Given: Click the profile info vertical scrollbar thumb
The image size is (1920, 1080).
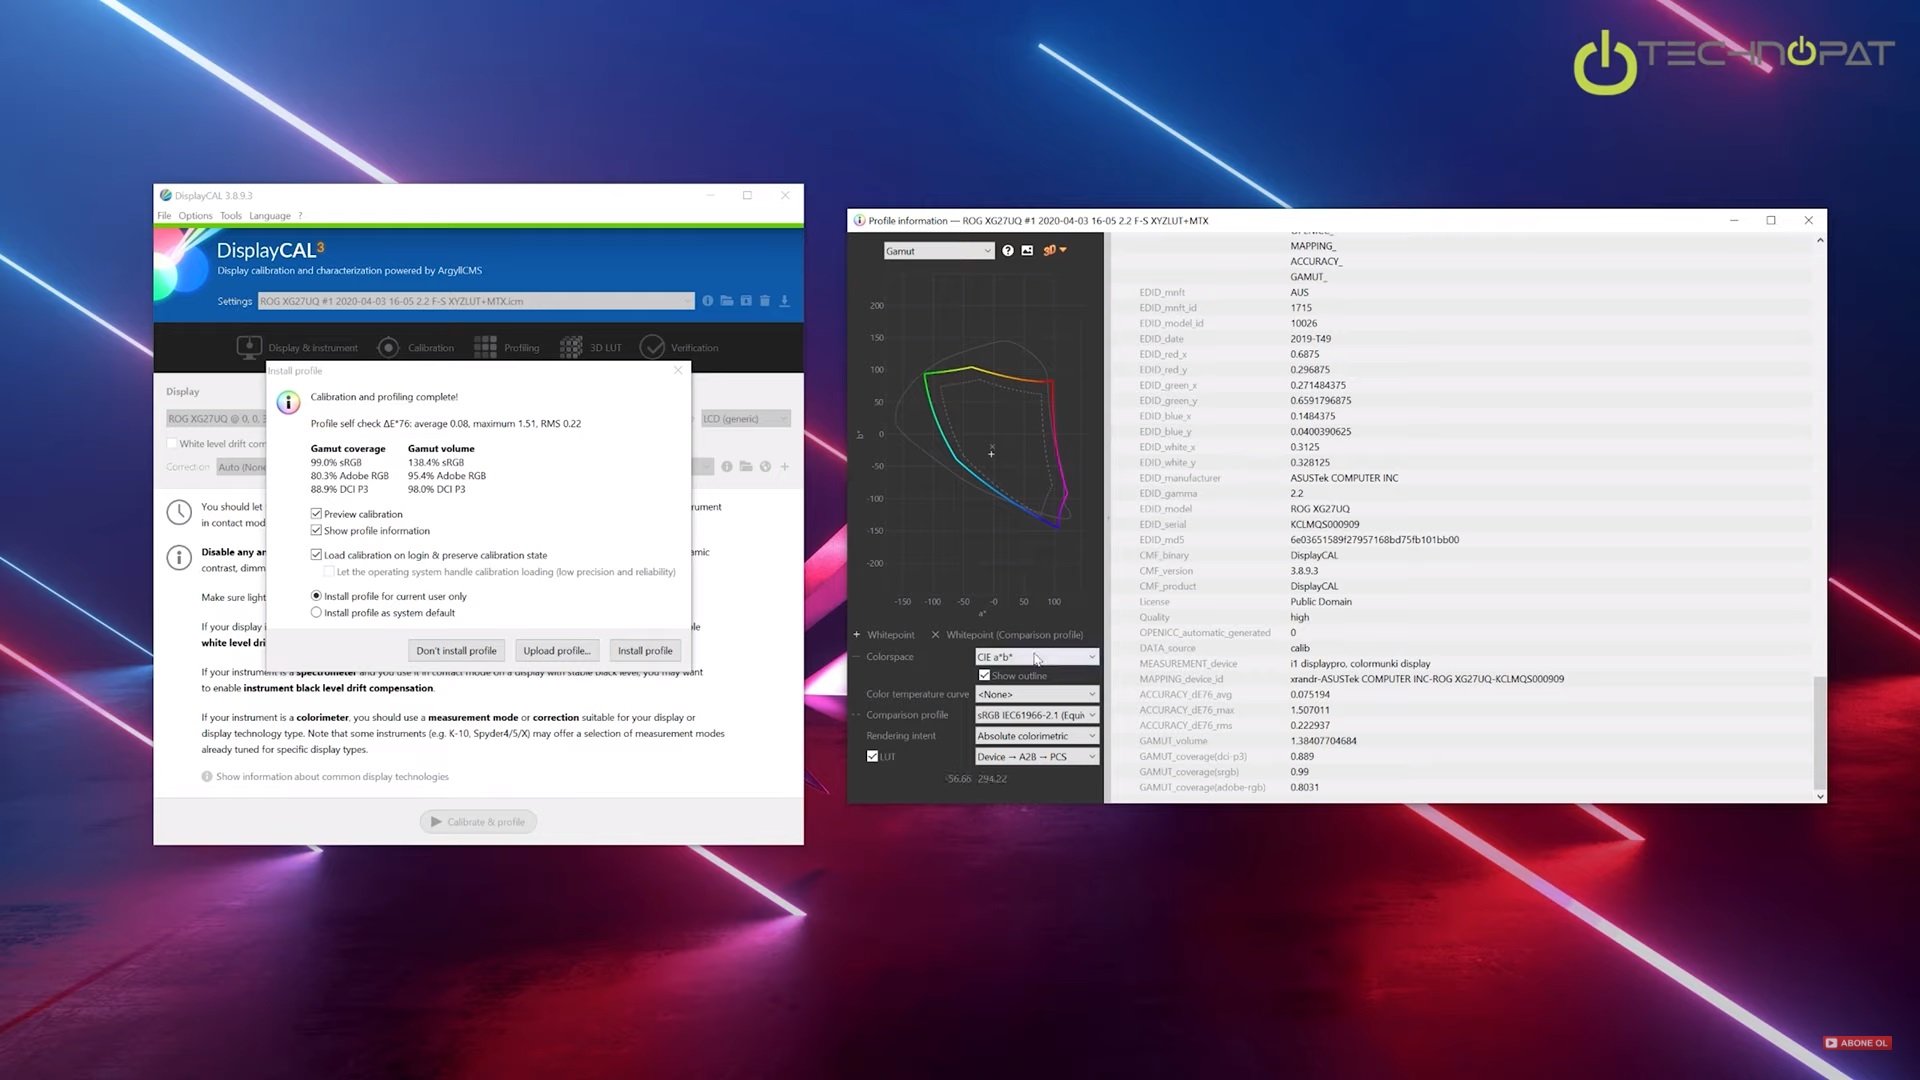Looking at the screenshot, I should click(x=1819, y=731).
